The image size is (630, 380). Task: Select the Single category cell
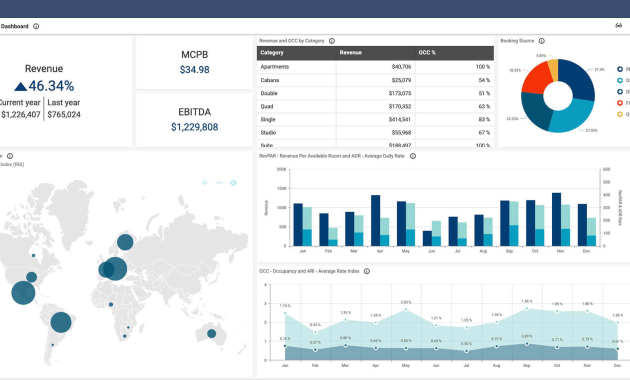[x=296, y=120]
